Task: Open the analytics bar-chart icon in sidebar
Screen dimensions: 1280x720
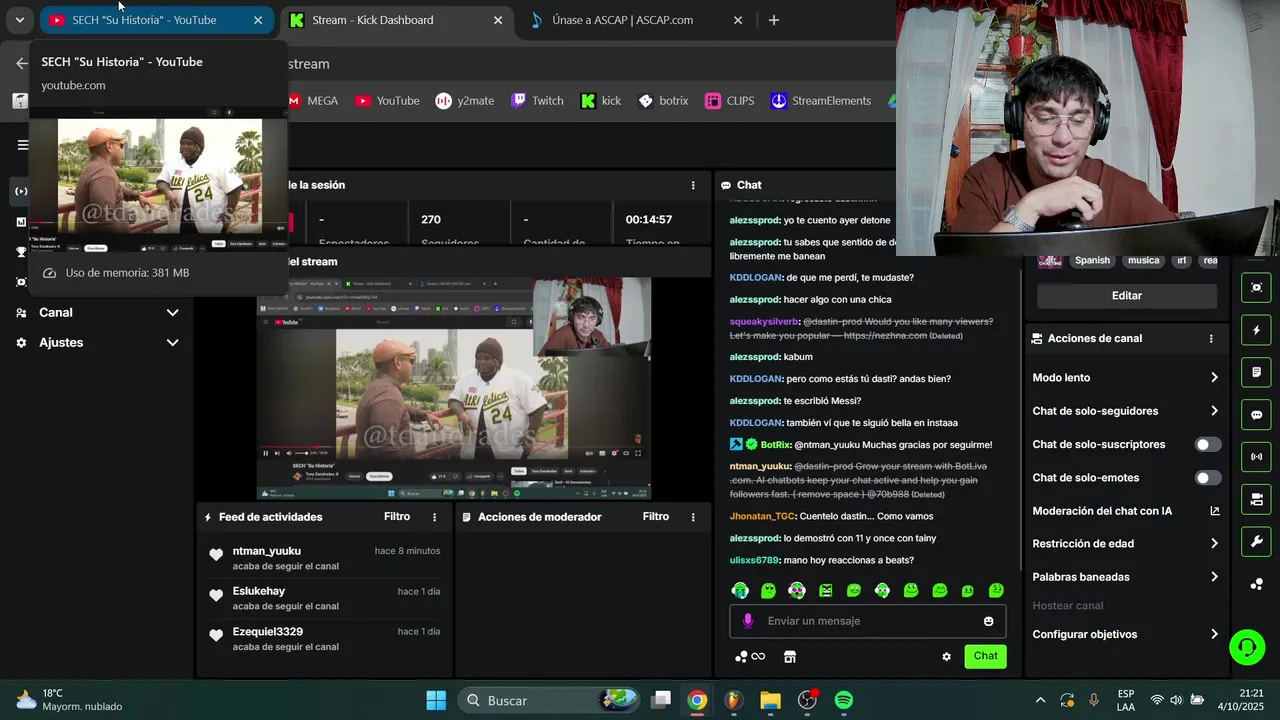Action: click(21, 222)
